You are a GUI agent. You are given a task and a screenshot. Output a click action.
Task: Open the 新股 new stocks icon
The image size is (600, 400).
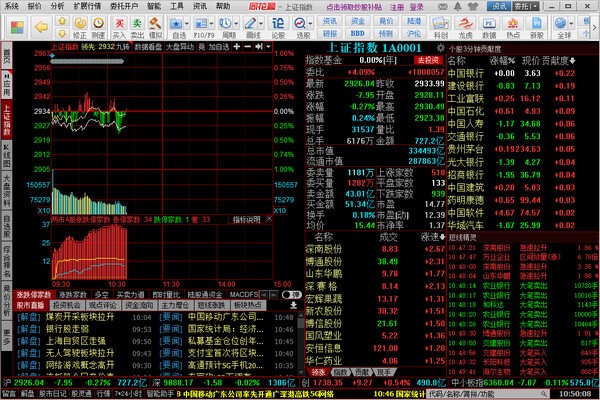536,28
